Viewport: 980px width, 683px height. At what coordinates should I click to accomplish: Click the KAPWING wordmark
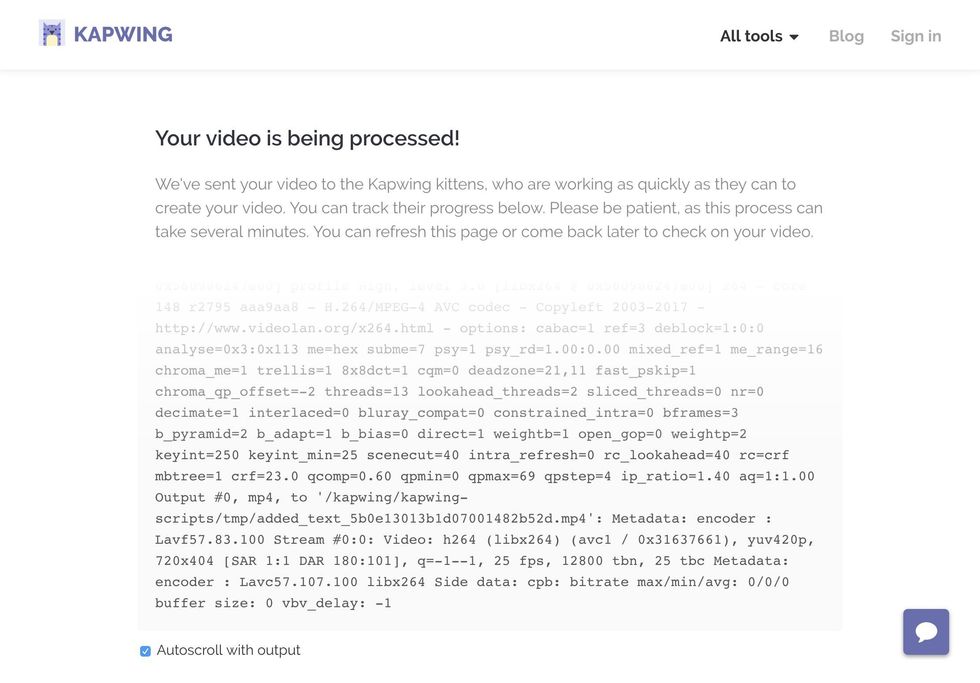click(123, 35)
